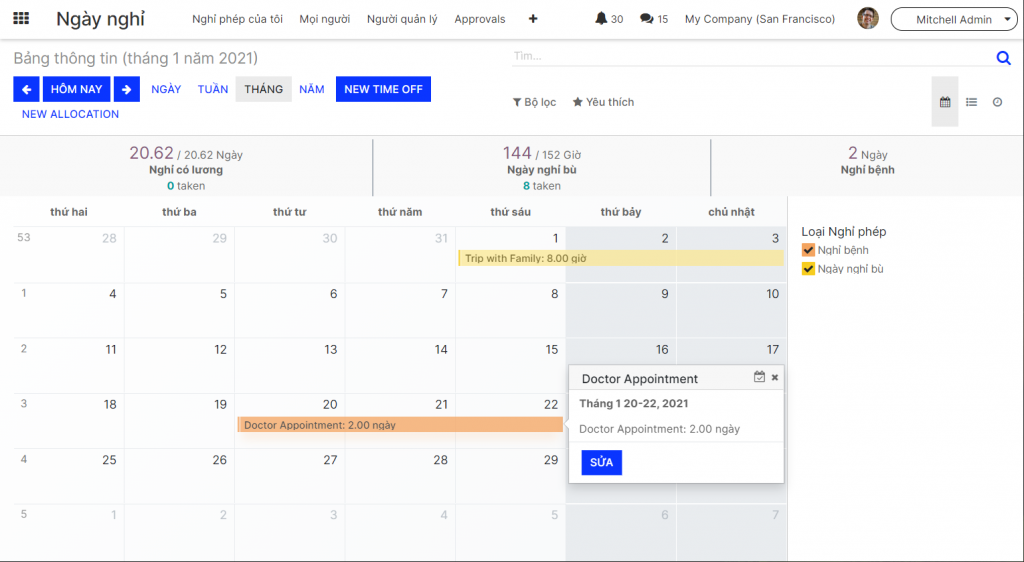Screen dimensions: 1024x562
Task: Go to previous month with left arrow
Action: pos(26,89)
